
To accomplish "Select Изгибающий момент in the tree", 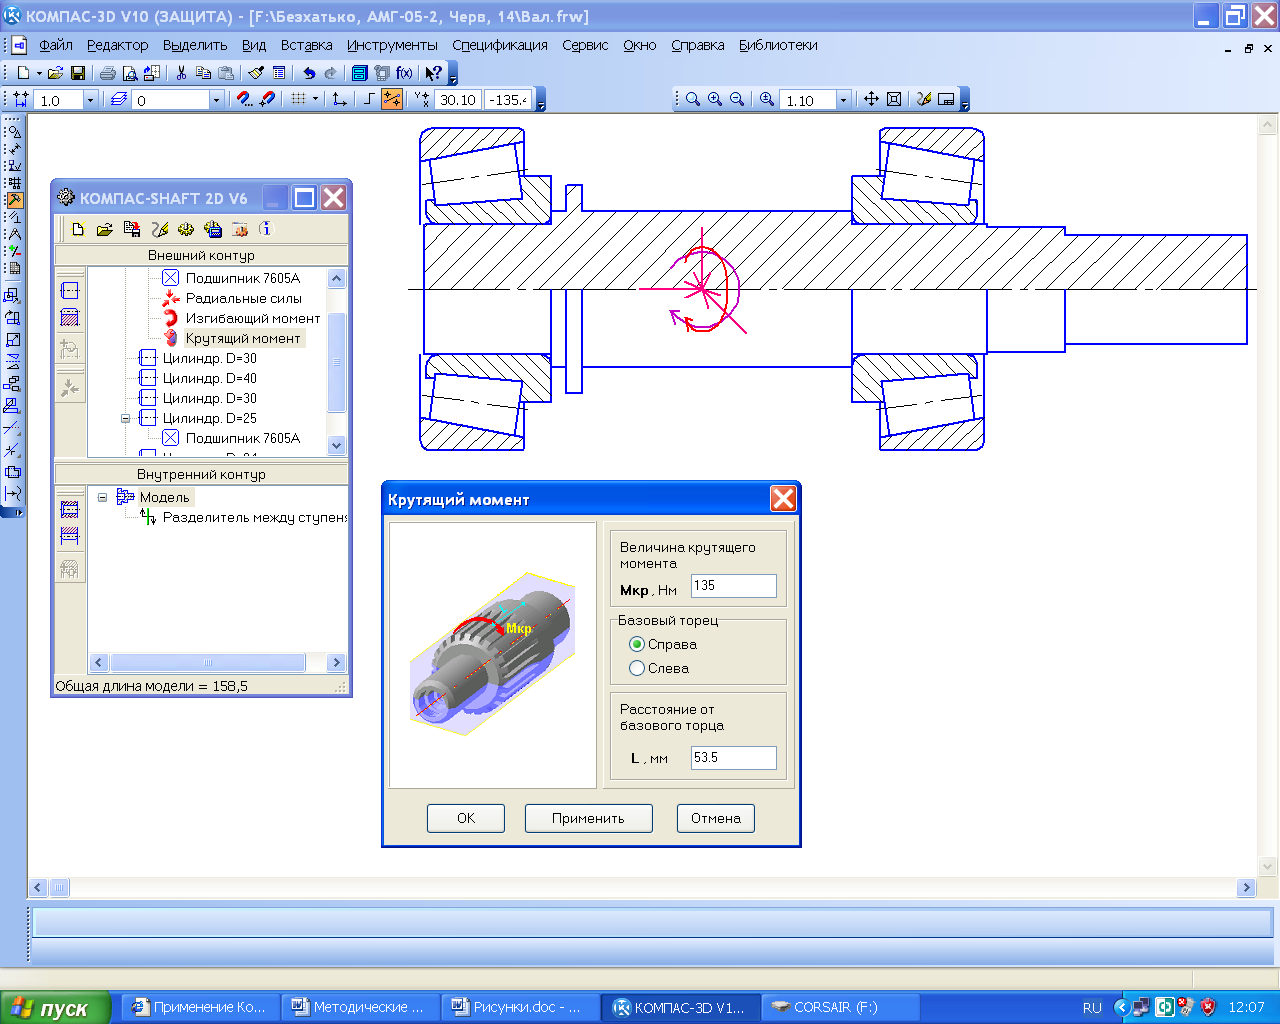I will click(x=253, y=318).
